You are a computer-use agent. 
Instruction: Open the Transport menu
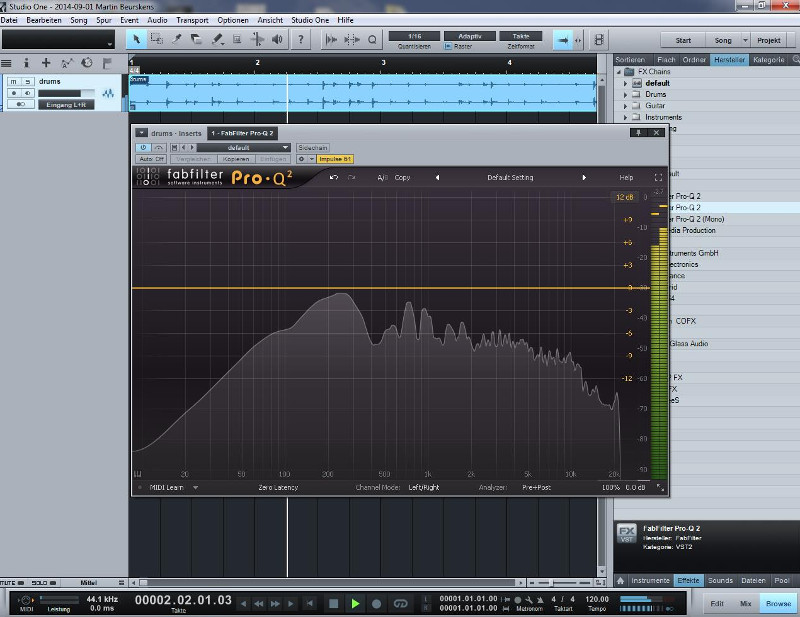(x=192, y=20)
